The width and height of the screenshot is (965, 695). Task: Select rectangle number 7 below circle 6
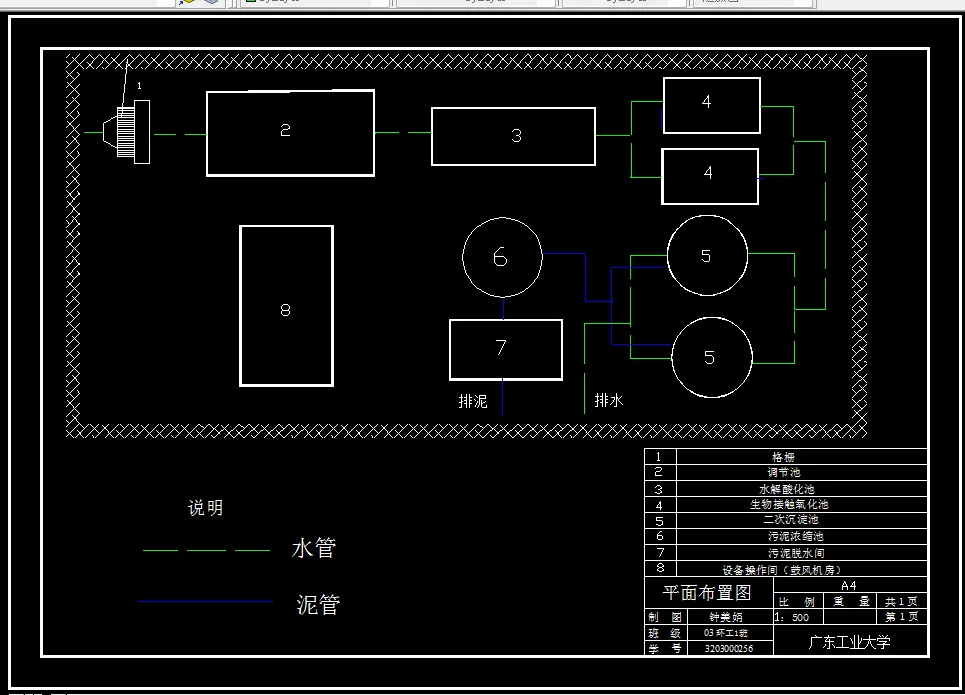click(506, 350)
